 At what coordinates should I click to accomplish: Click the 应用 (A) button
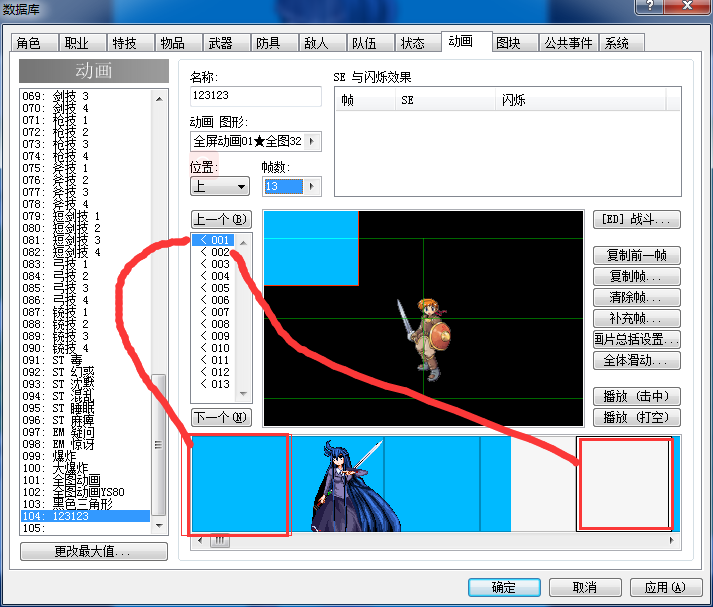(x=665, y=587)
